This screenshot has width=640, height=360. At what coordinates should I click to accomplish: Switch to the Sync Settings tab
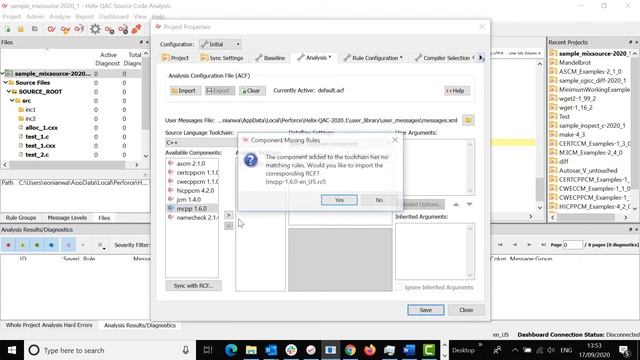[222, 58]
